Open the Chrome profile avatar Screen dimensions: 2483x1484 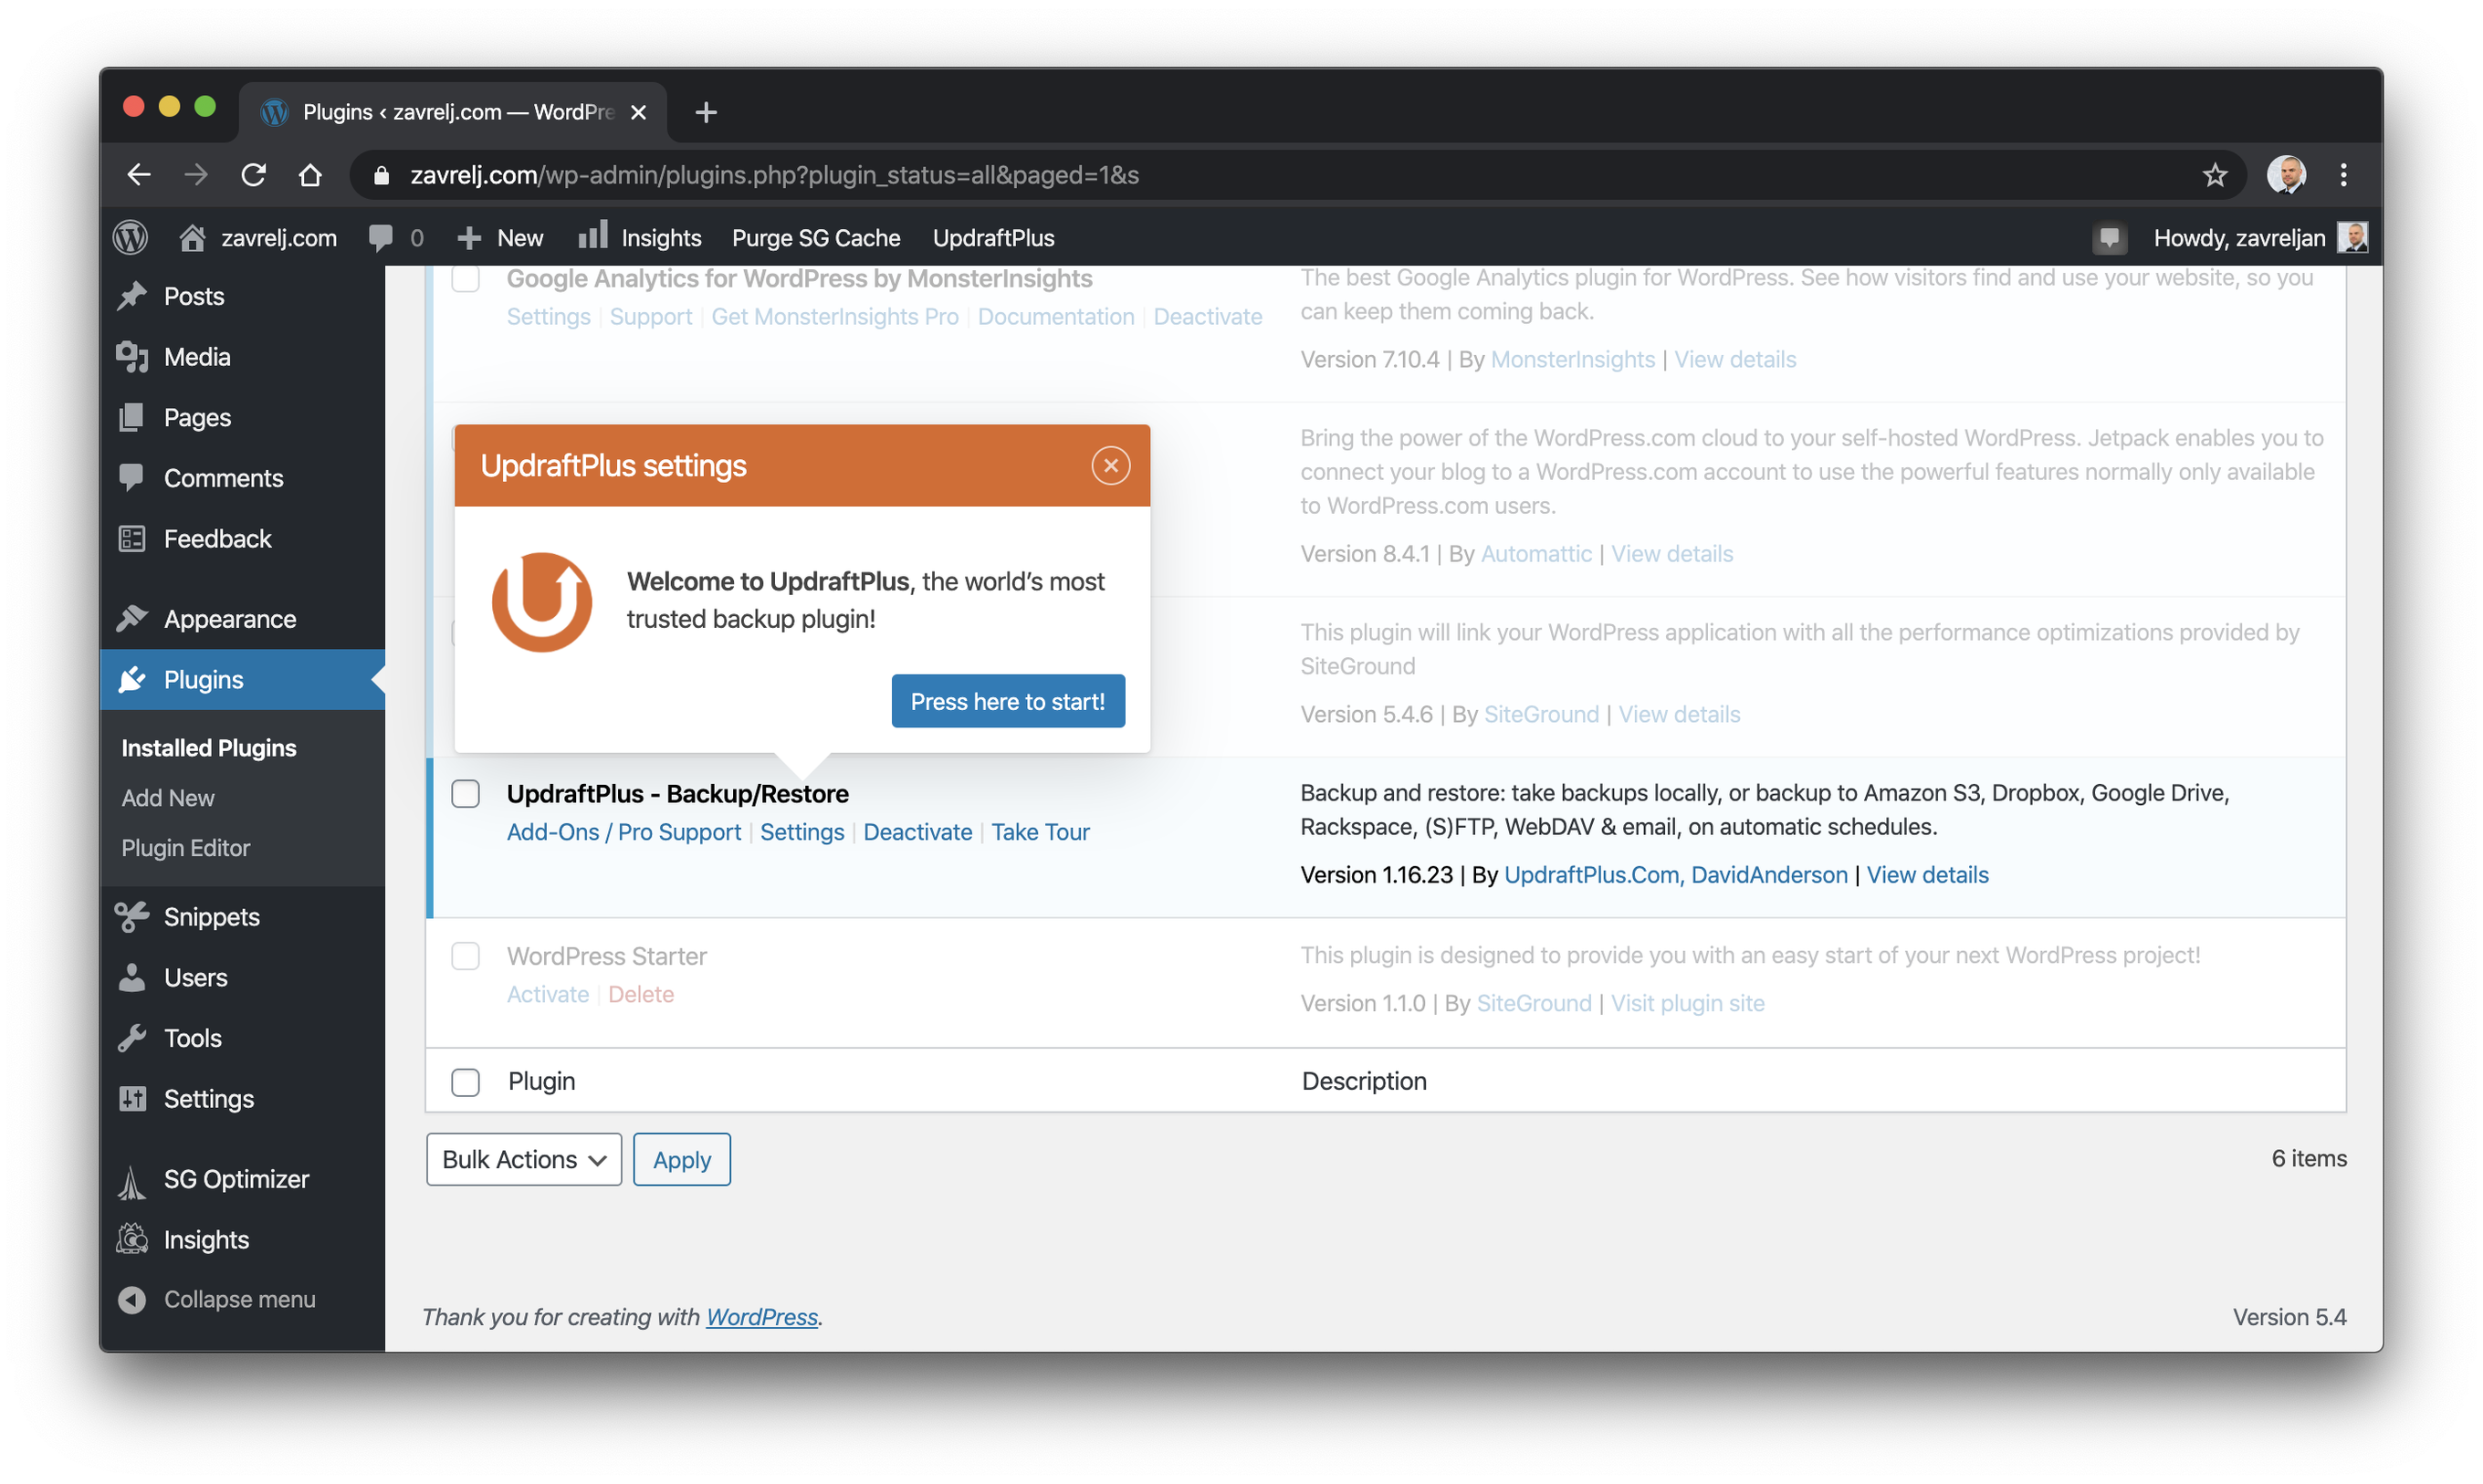[x=2286, y=175]
